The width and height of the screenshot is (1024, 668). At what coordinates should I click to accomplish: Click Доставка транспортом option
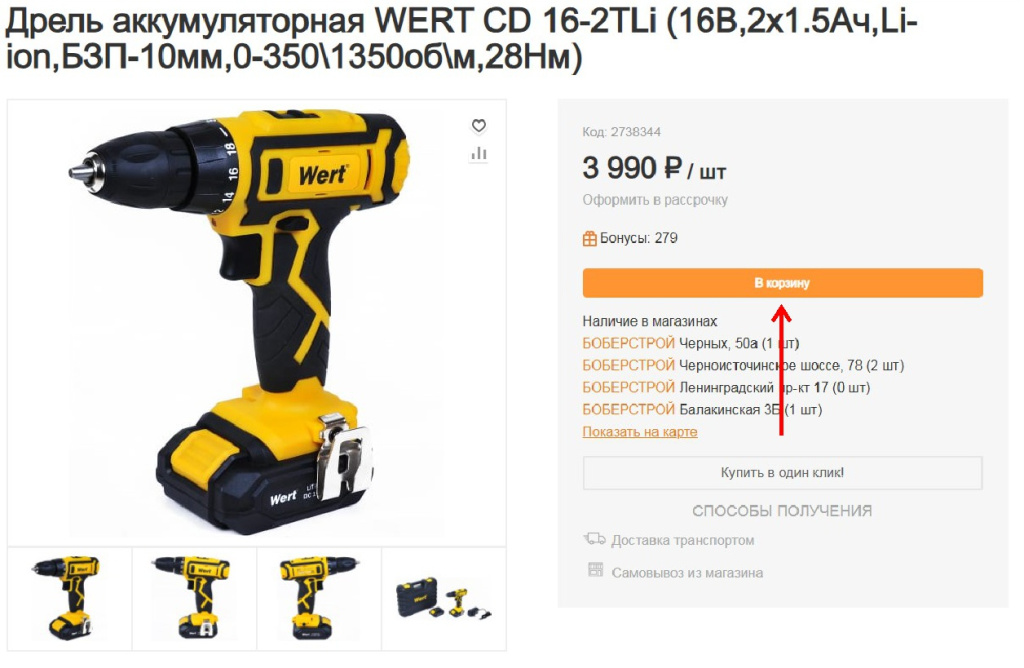682,541
